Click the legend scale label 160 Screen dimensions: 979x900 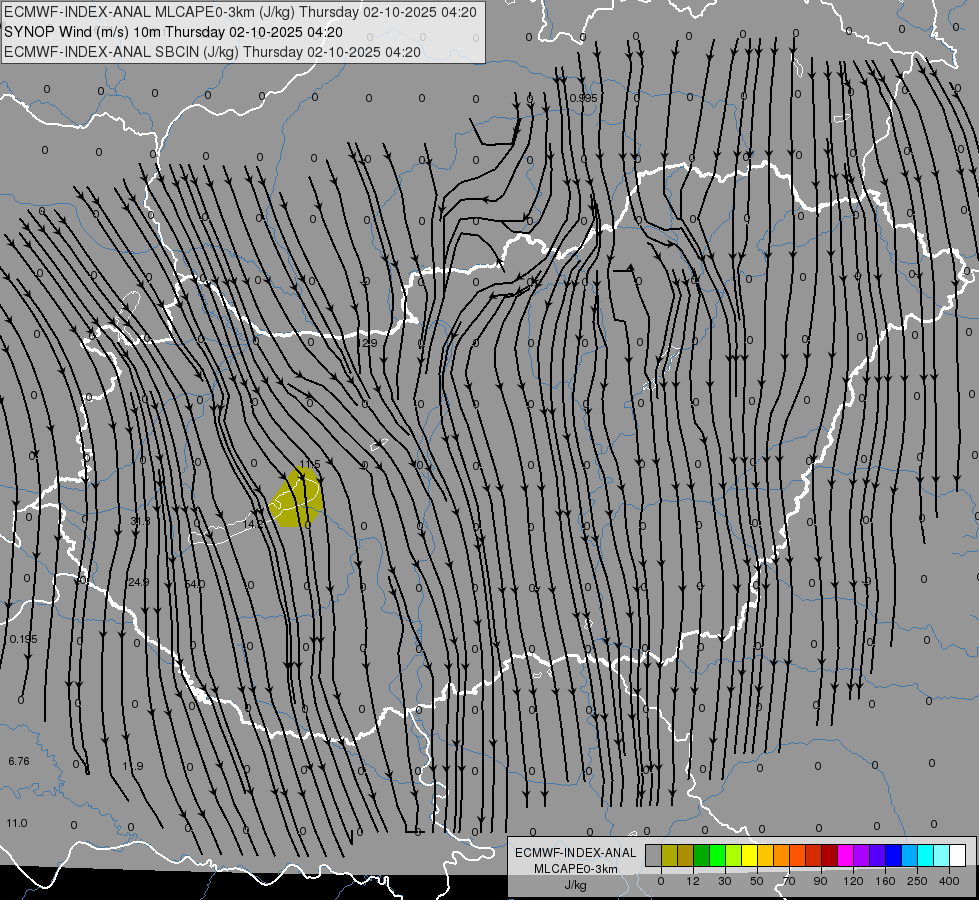point(885,881)
